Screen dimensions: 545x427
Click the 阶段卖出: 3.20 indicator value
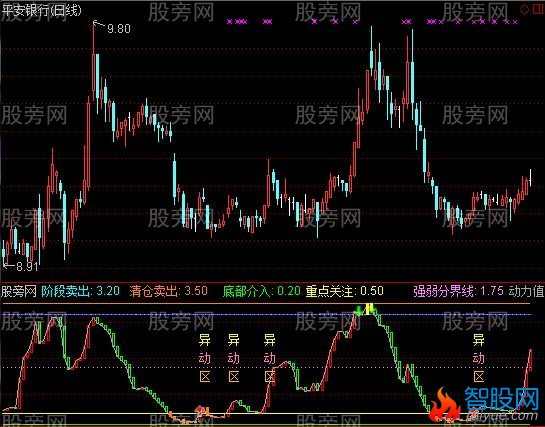pyautogui.click(x=81, y=291)
